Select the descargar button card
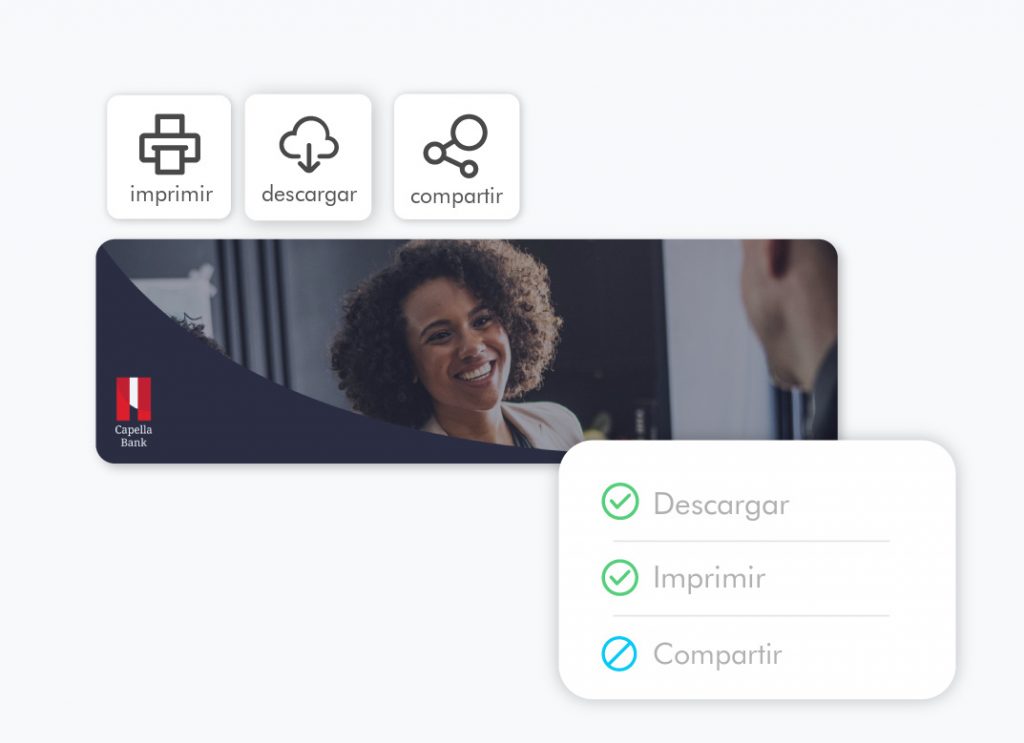This screenshot has width=1024, height=743. (308, 157)
